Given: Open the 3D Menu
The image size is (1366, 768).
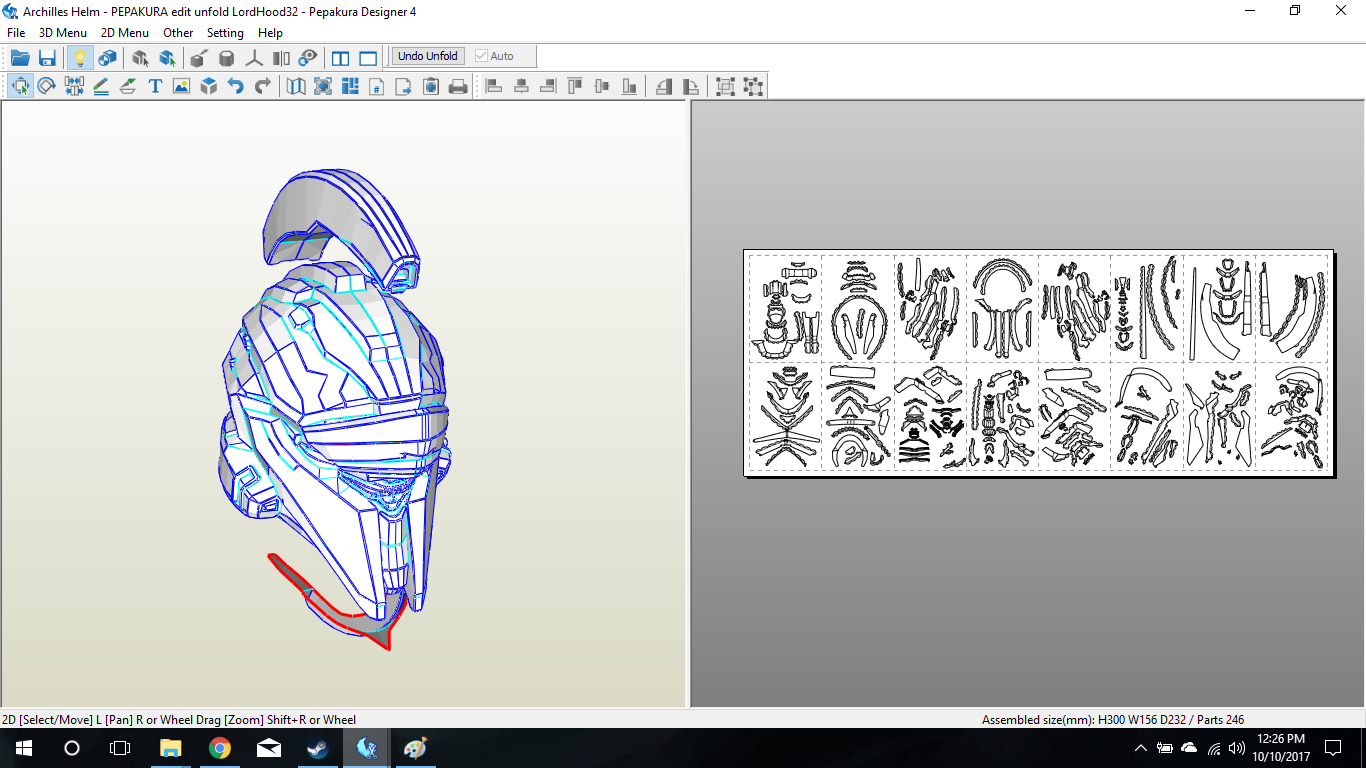Looking at the screenshot, I should tap(63, 33).
